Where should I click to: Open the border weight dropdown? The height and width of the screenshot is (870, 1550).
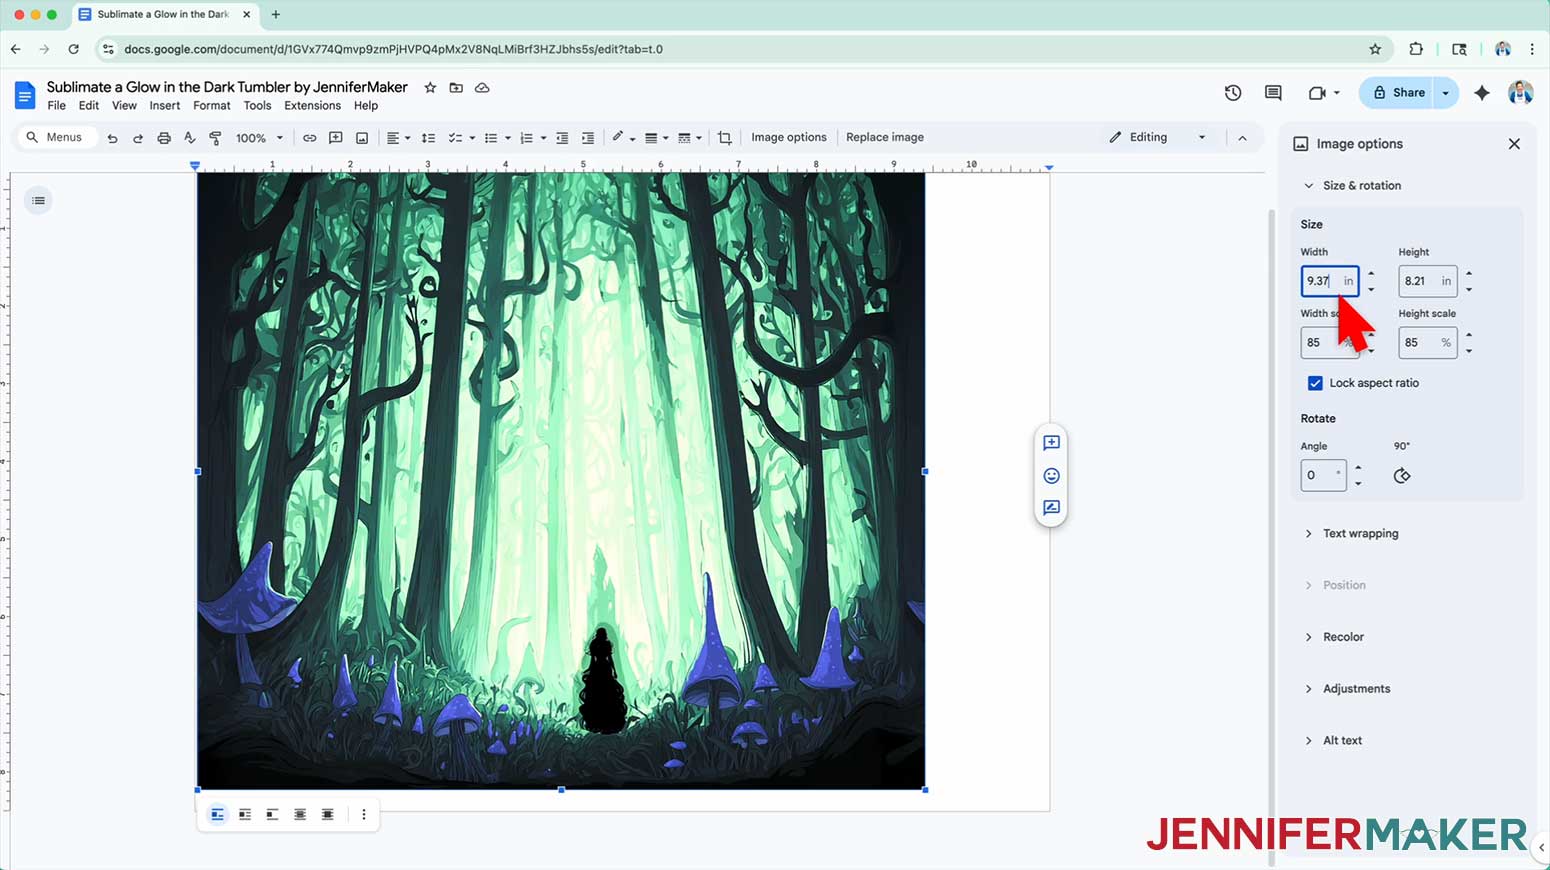pos(657,138)
